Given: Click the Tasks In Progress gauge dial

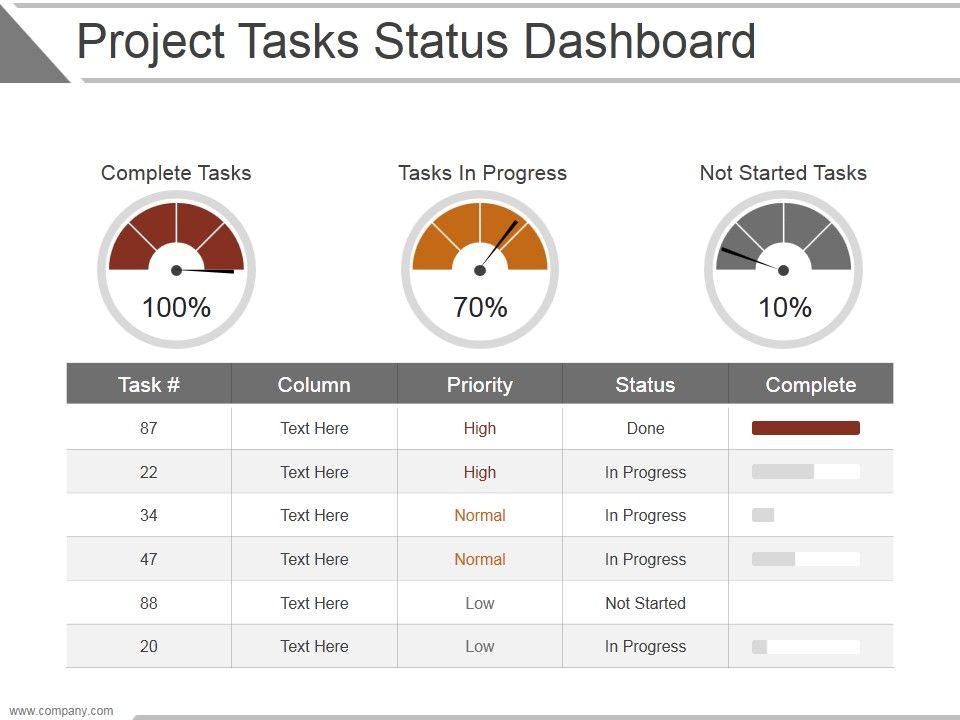Looking at the screenshot, I should pyautogui.click(x=480, y=240).
